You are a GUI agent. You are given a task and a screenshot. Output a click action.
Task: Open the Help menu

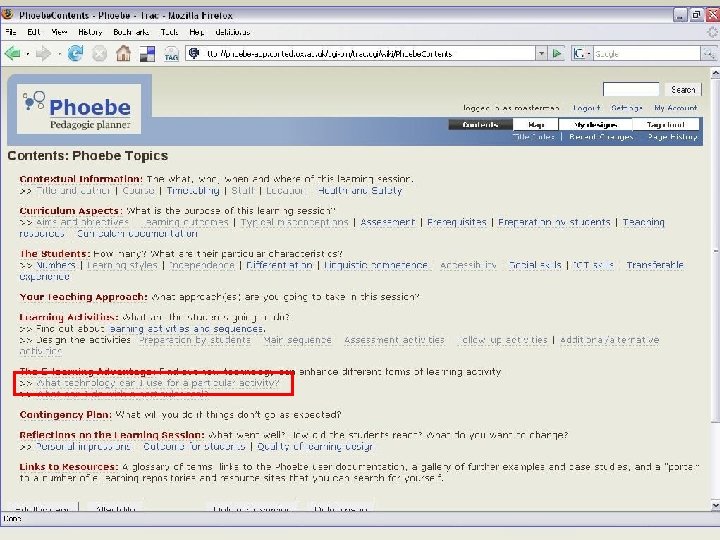(x=197, y=32)
